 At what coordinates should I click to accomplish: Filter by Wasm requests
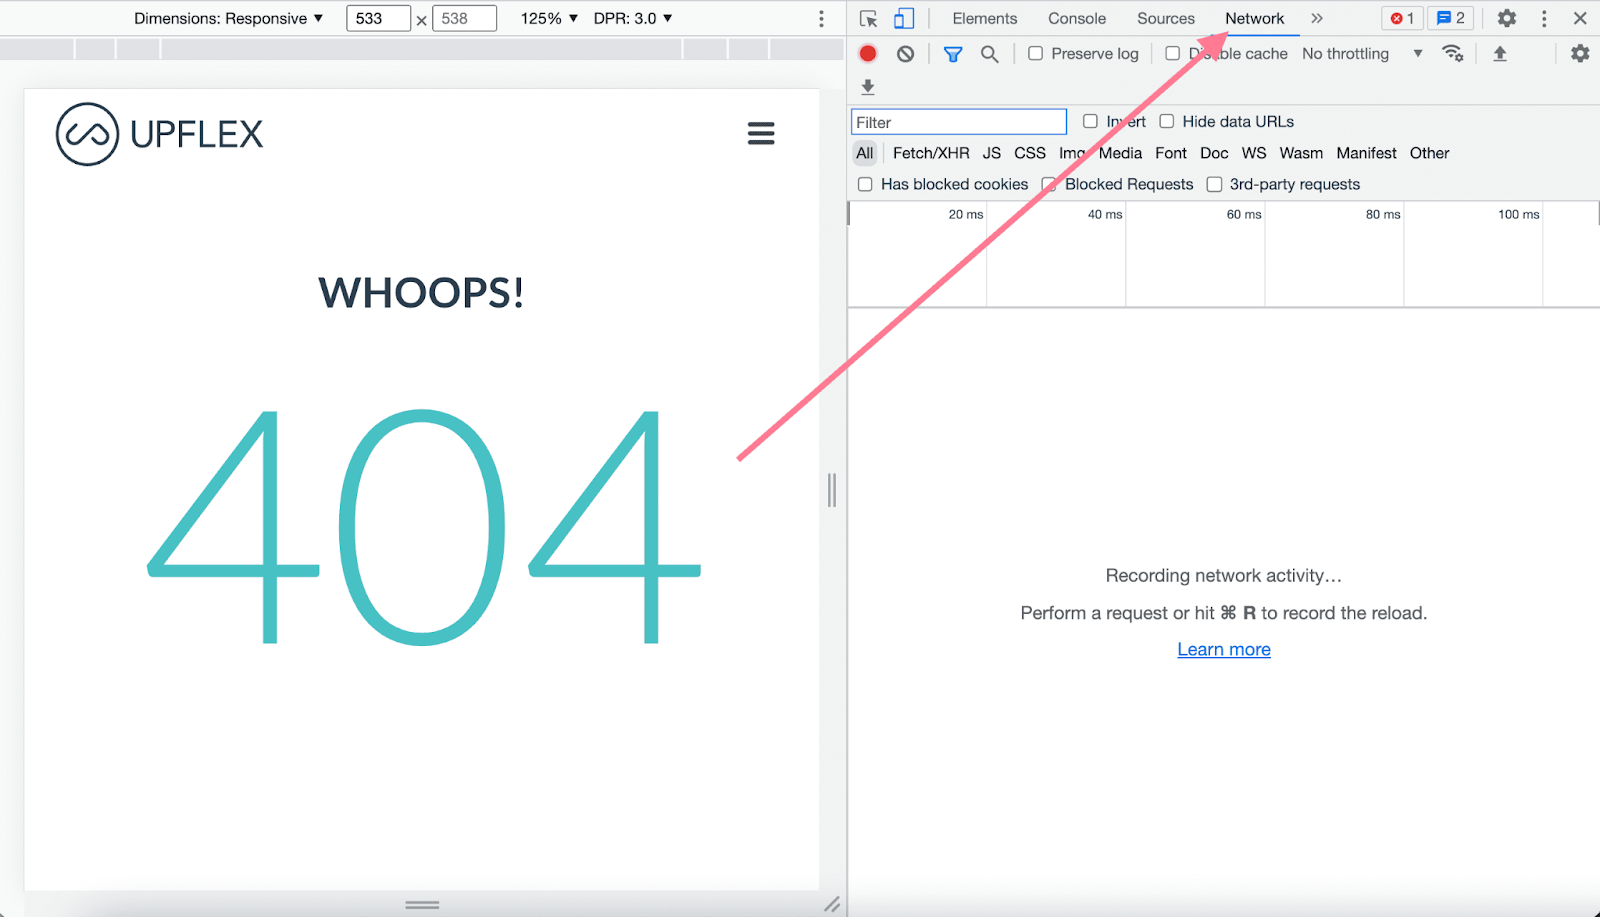pos(1301,153)
